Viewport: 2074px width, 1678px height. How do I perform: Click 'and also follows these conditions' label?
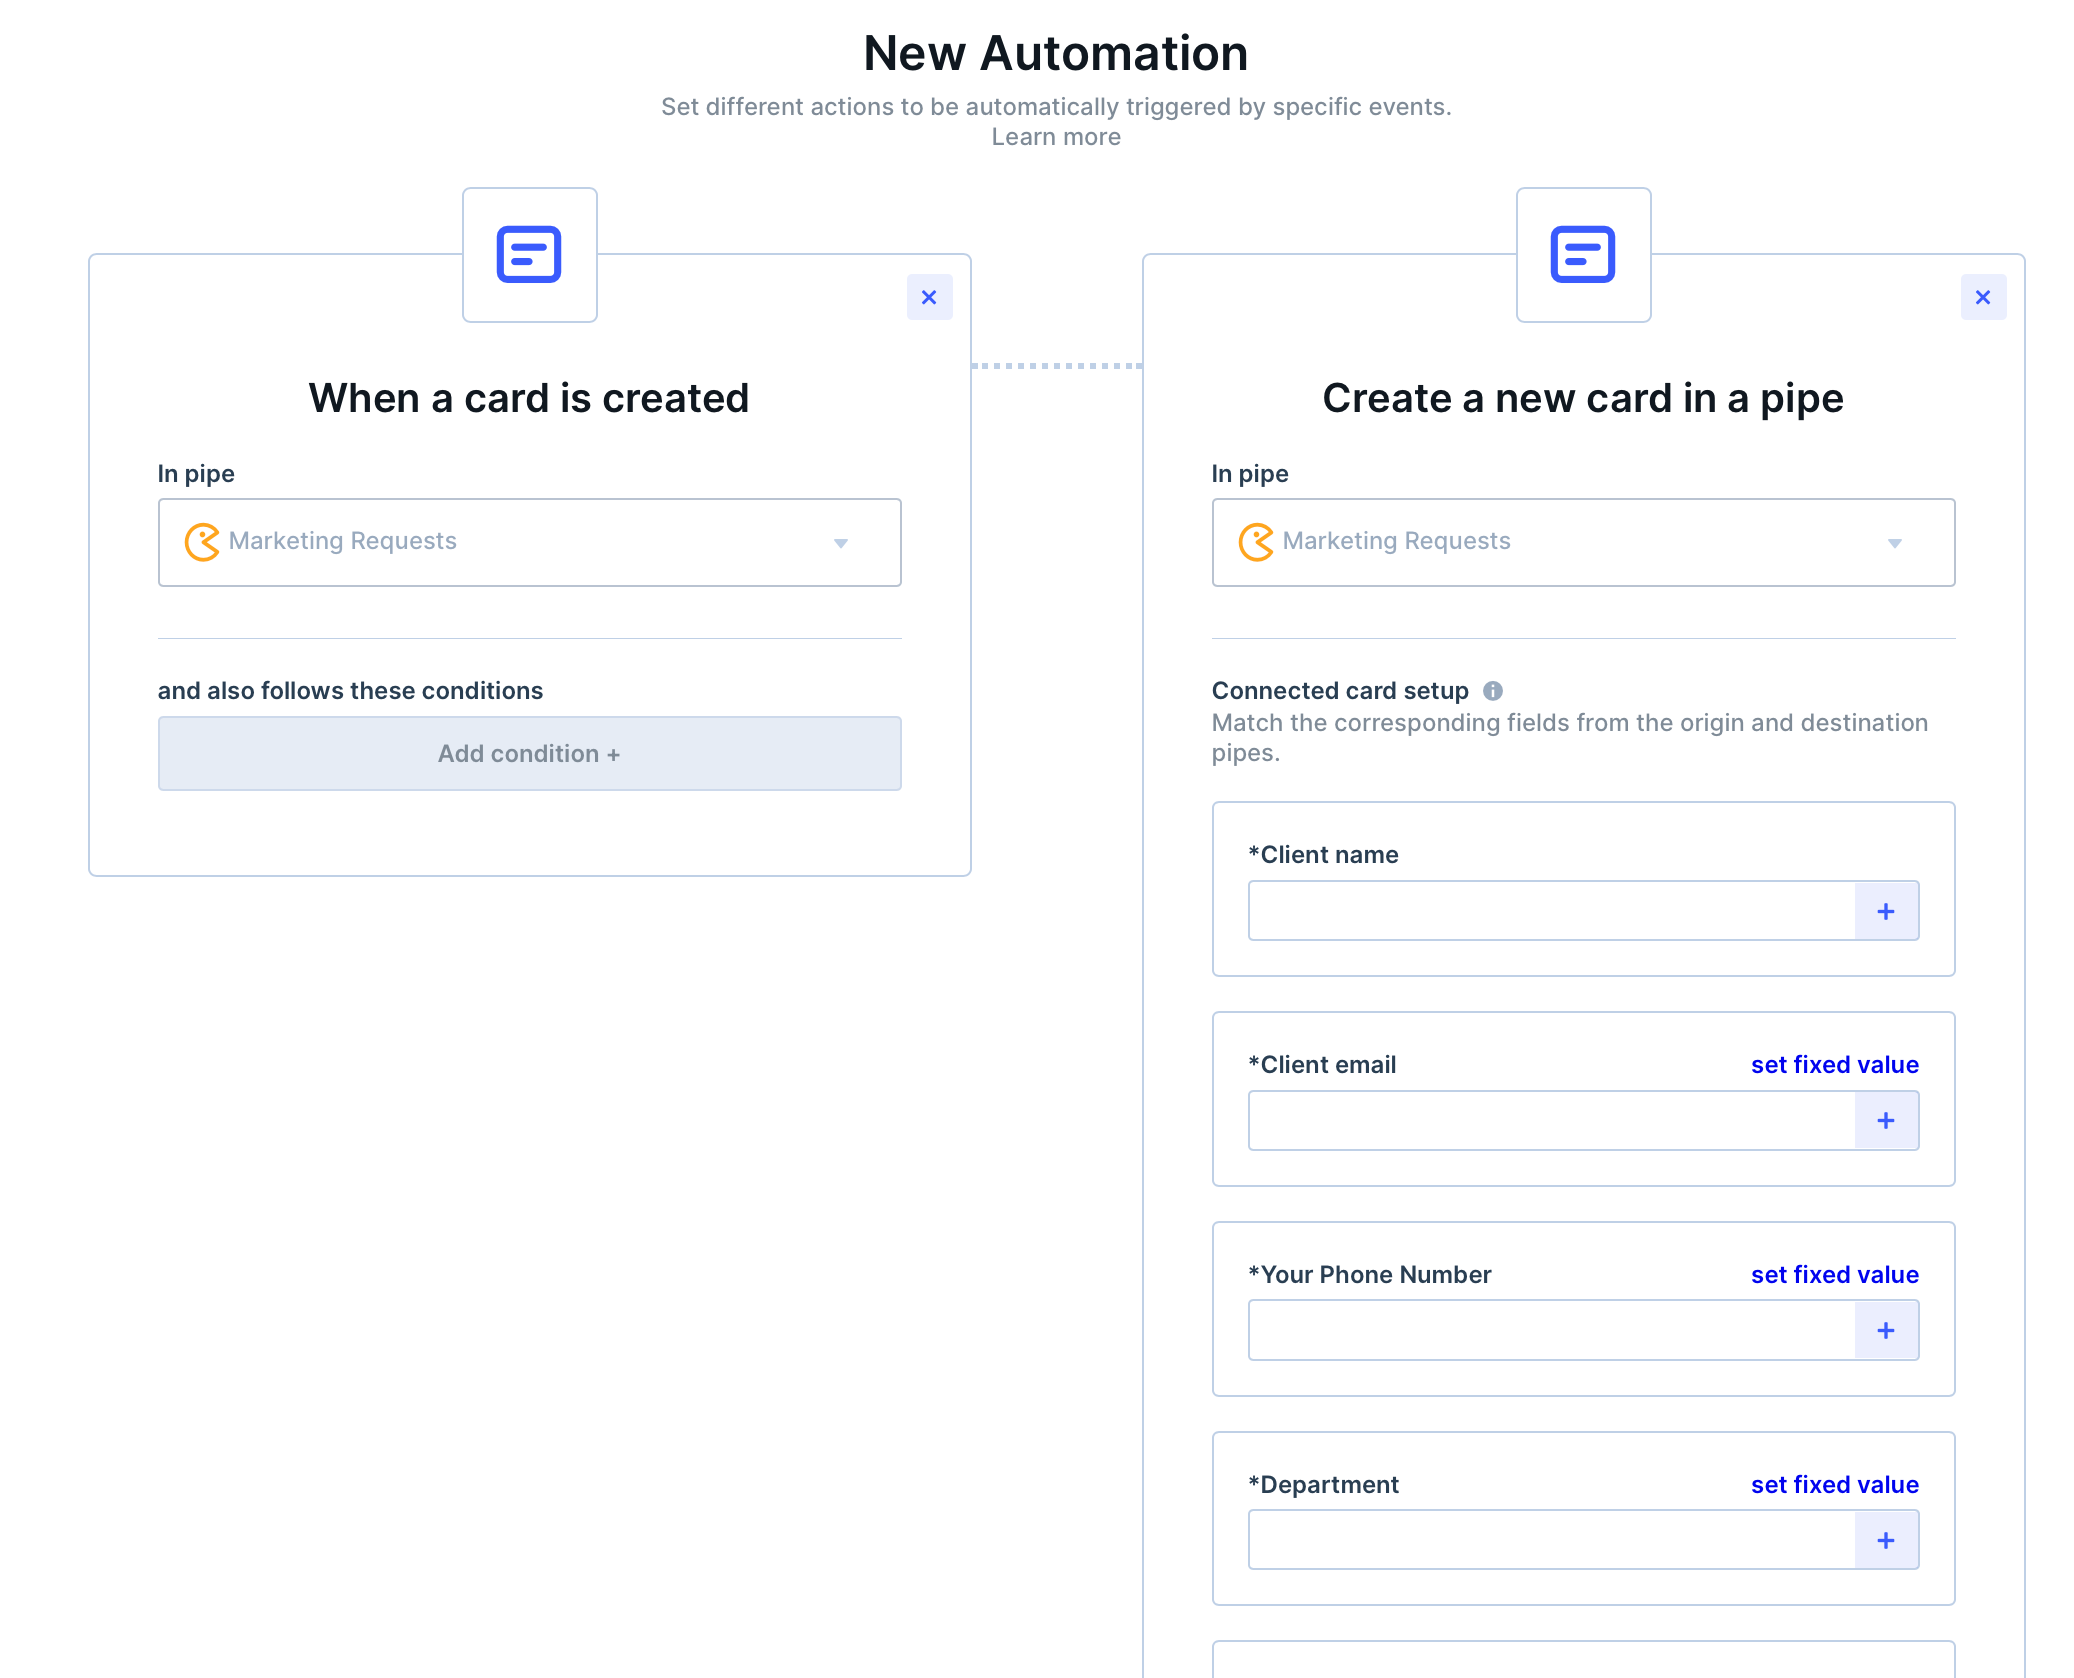(x=350, y=691)
